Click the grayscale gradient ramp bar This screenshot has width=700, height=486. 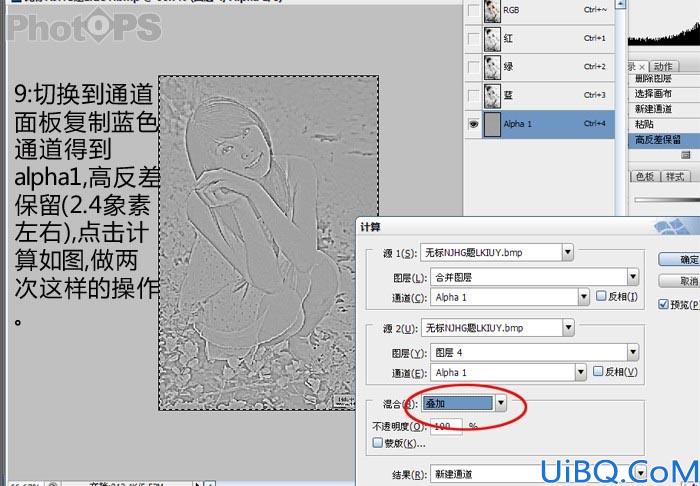pyautogui.click(x=667, y=199)
